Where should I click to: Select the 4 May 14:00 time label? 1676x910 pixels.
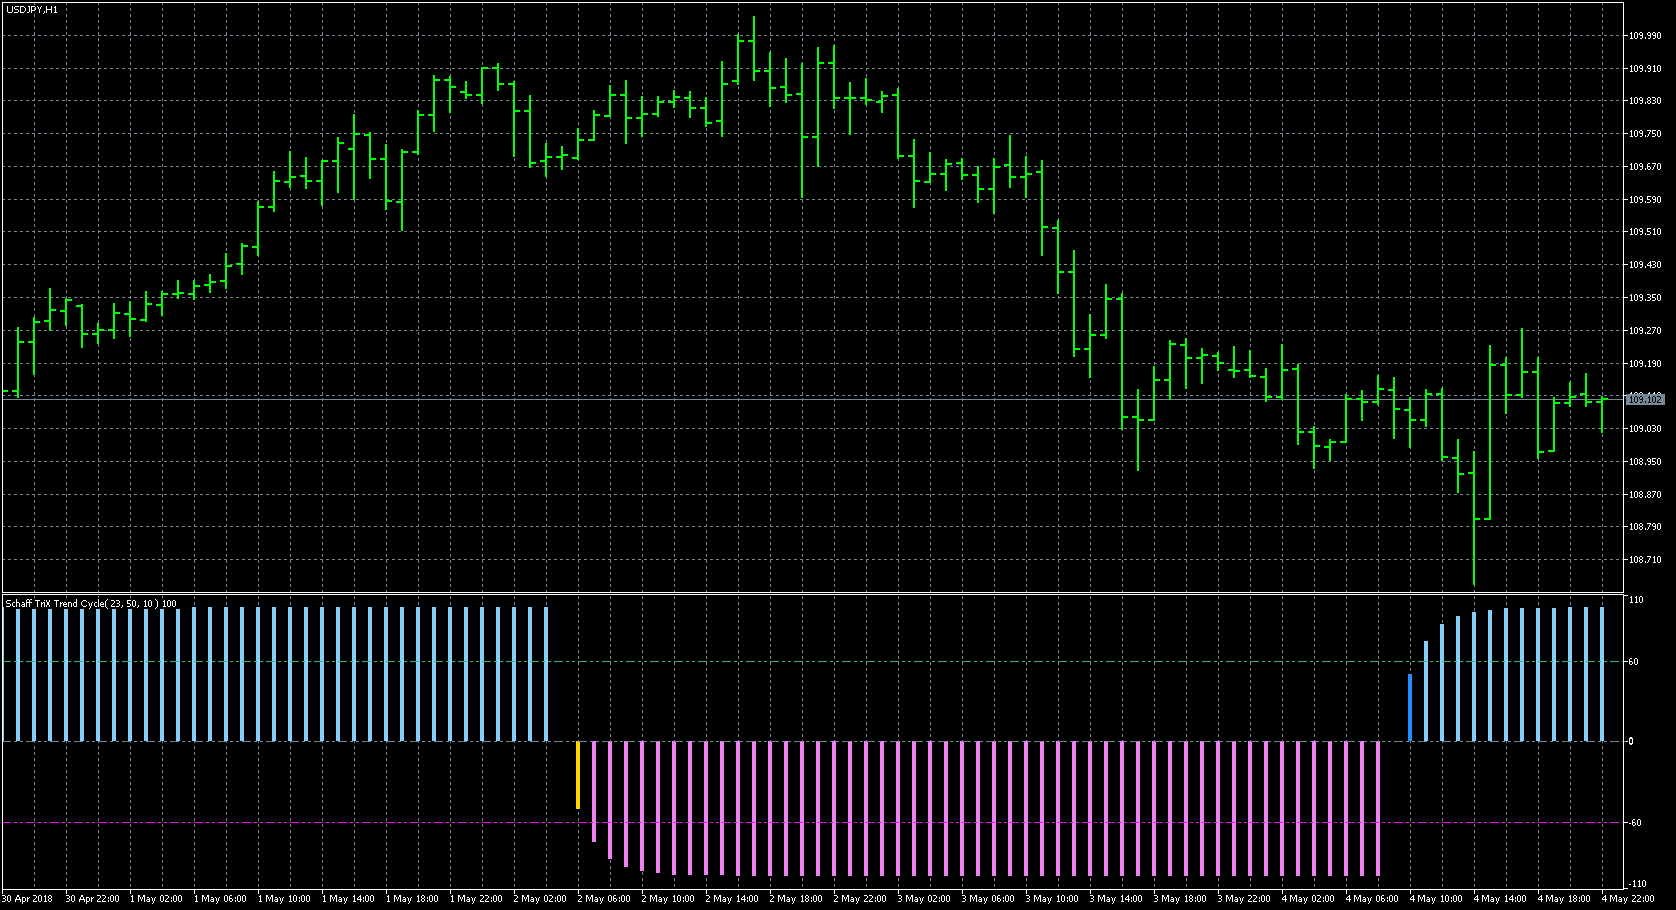click(x=1500, y=899)
